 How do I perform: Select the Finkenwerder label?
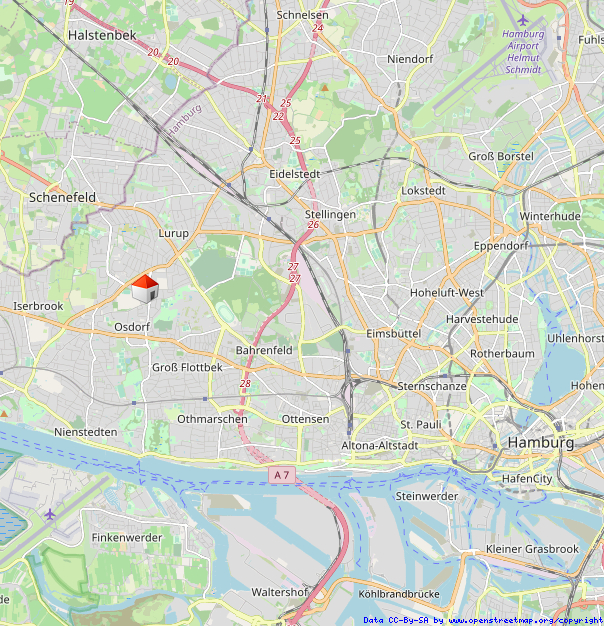point(127,537)
